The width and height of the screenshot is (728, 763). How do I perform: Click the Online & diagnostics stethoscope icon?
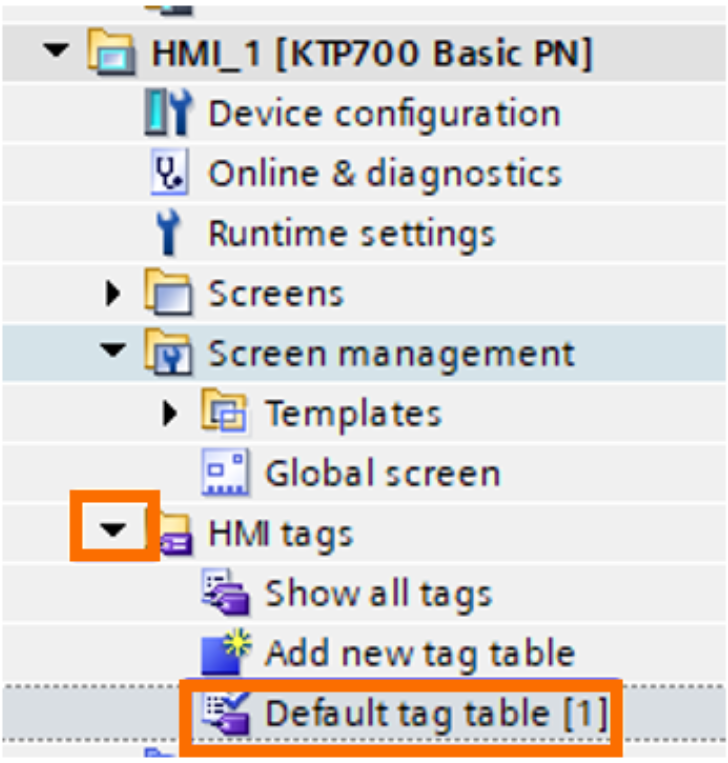169,172
